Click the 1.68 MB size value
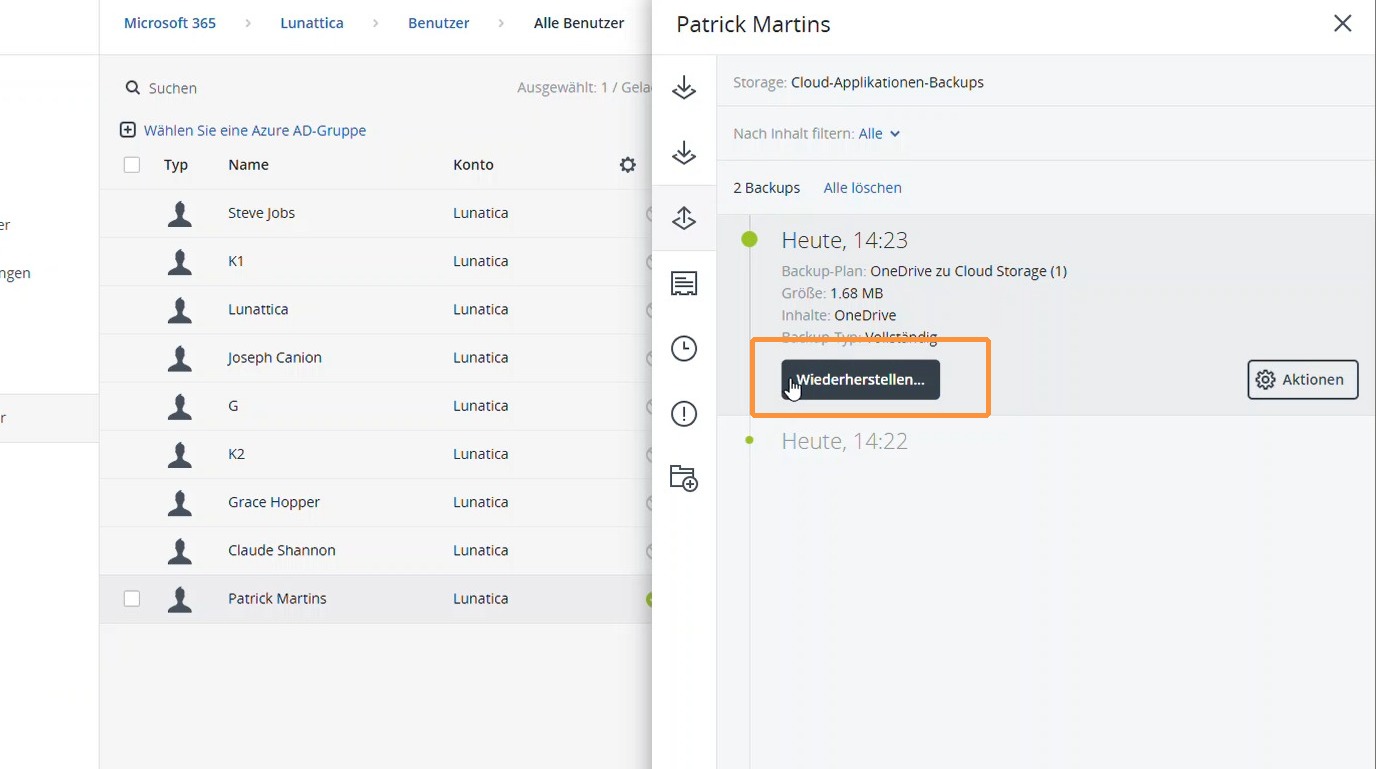This screenshot has width=1376, height=769. (857, 293)
